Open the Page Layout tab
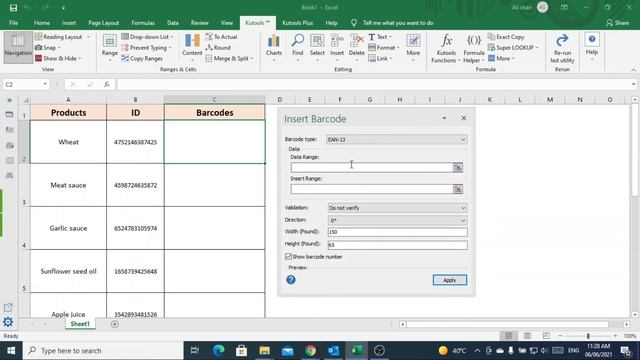This screenshot has width=640, height=360. coord(104,23)
